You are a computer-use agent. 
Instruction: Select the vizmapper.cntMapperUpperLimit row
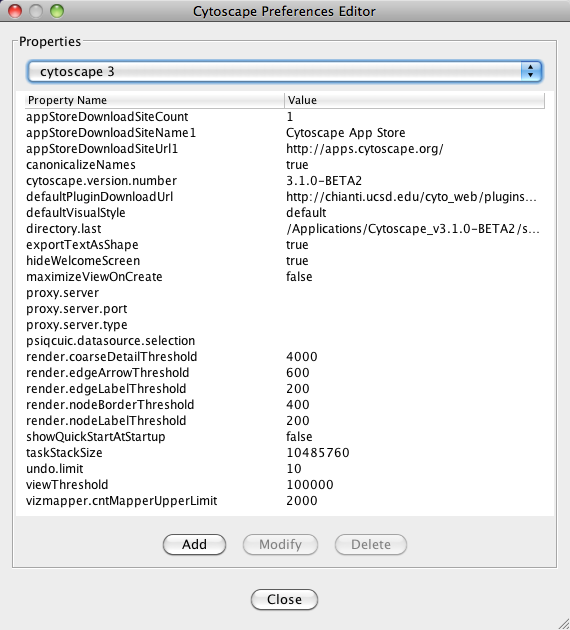[284, 501]
